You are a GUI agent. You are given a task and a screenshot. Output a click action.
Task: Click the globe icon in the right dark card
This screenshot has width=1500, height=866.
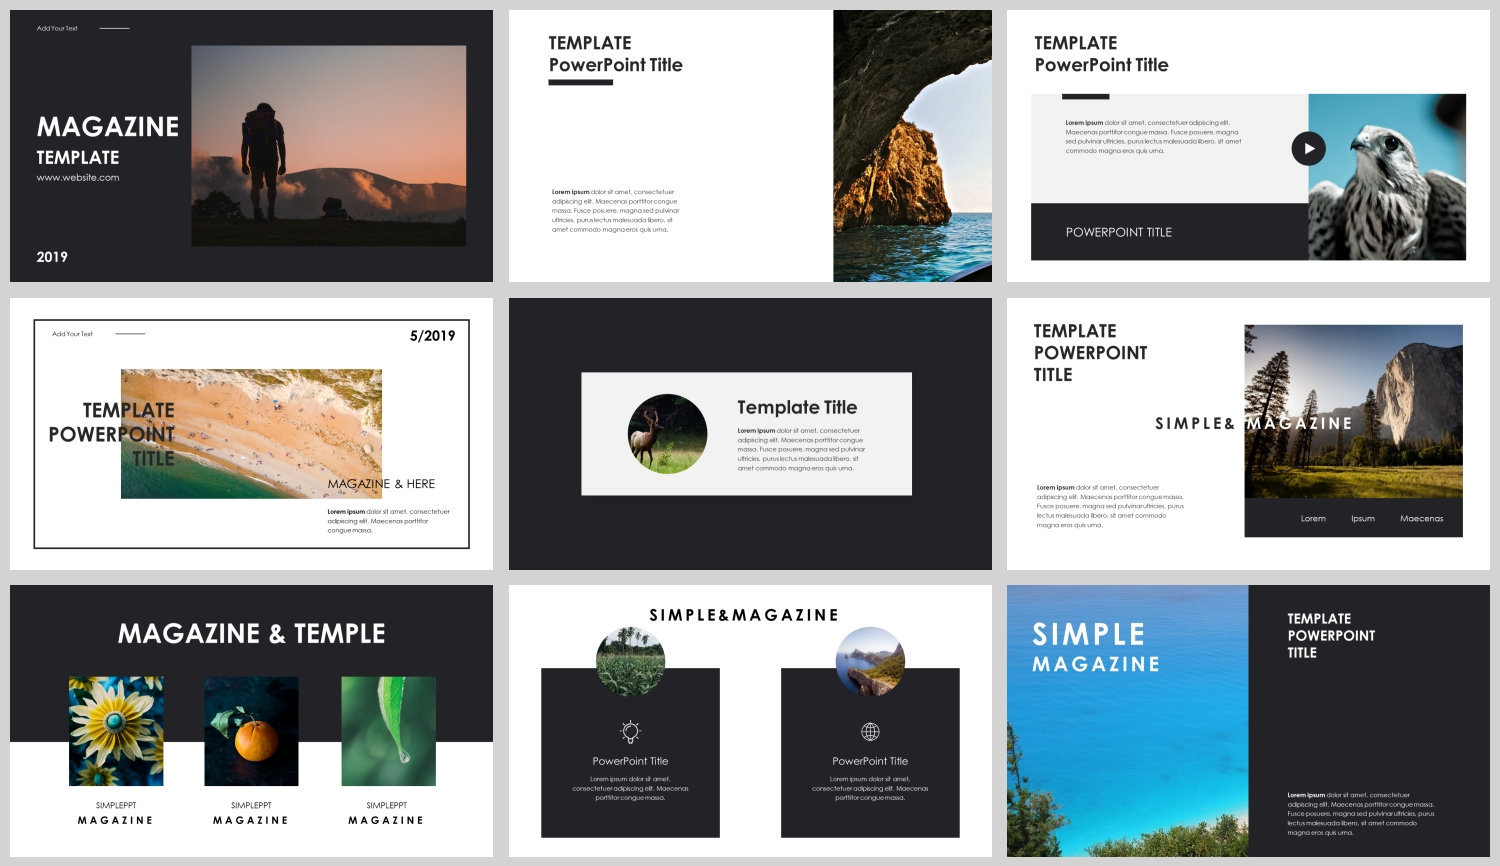pos(870,732)
